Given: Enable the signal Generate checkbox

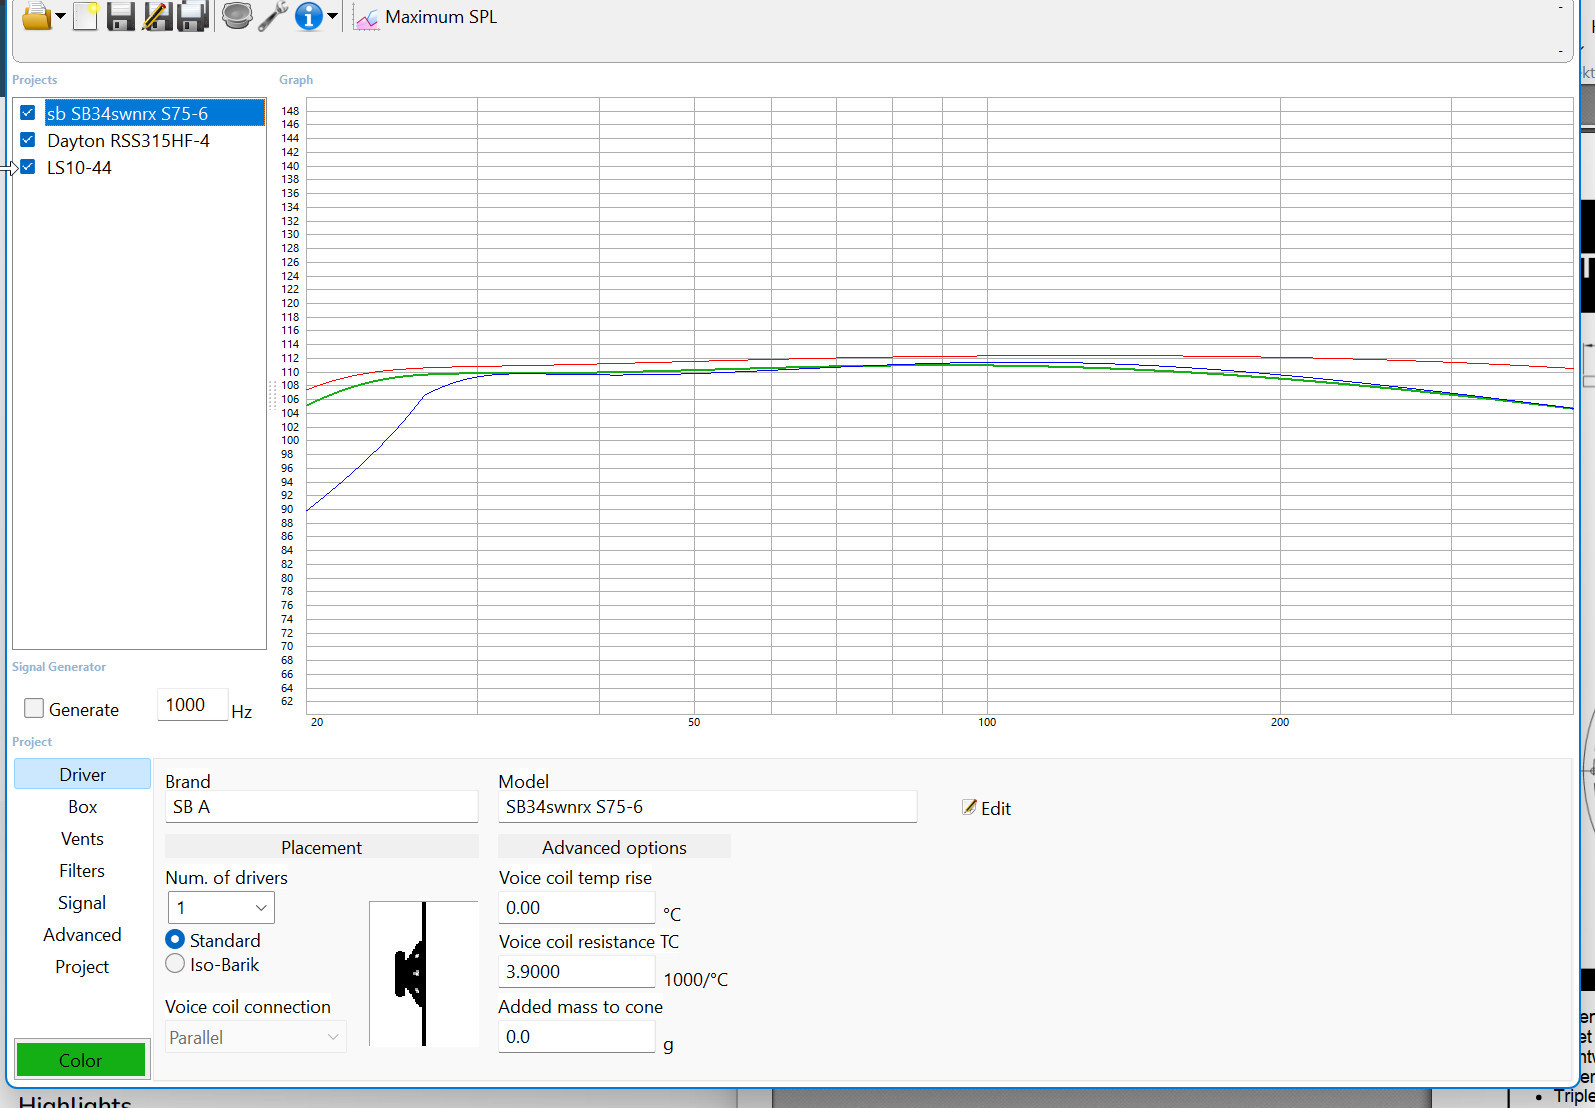Looking at the screenshot, I should click(x=34, y=708).
